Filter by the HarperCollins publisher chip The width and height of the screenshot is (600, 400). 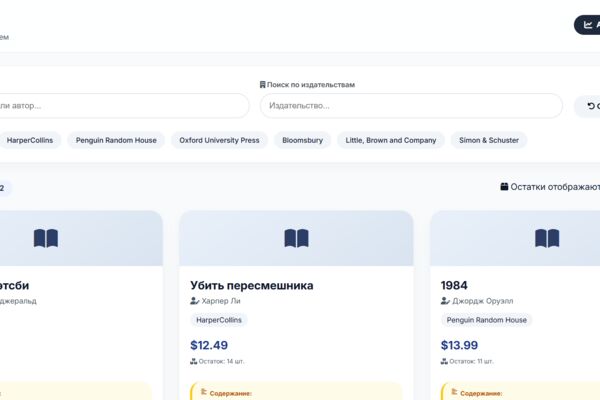pos(30,140)
